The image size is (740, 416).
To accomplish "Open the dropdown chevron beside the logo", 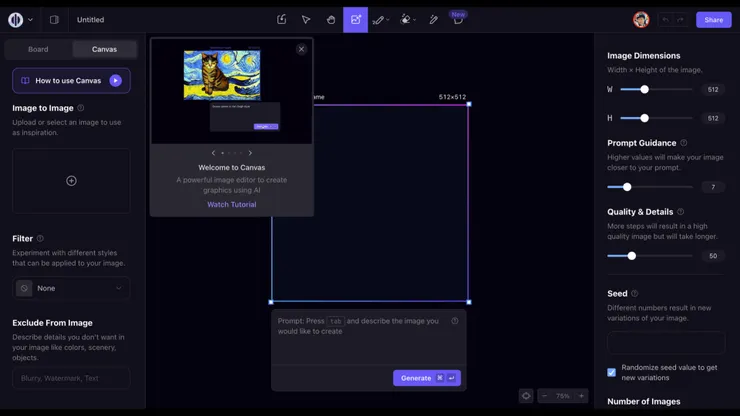I will click(31, 20).
